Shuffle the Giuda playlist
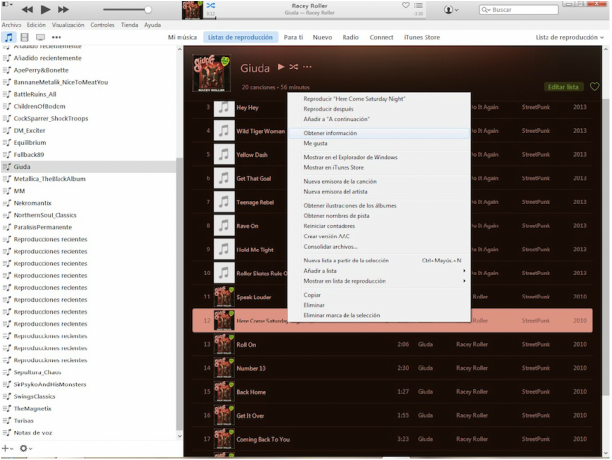The height and width of the screenshot is (460, 612). (x=294, y=67)
